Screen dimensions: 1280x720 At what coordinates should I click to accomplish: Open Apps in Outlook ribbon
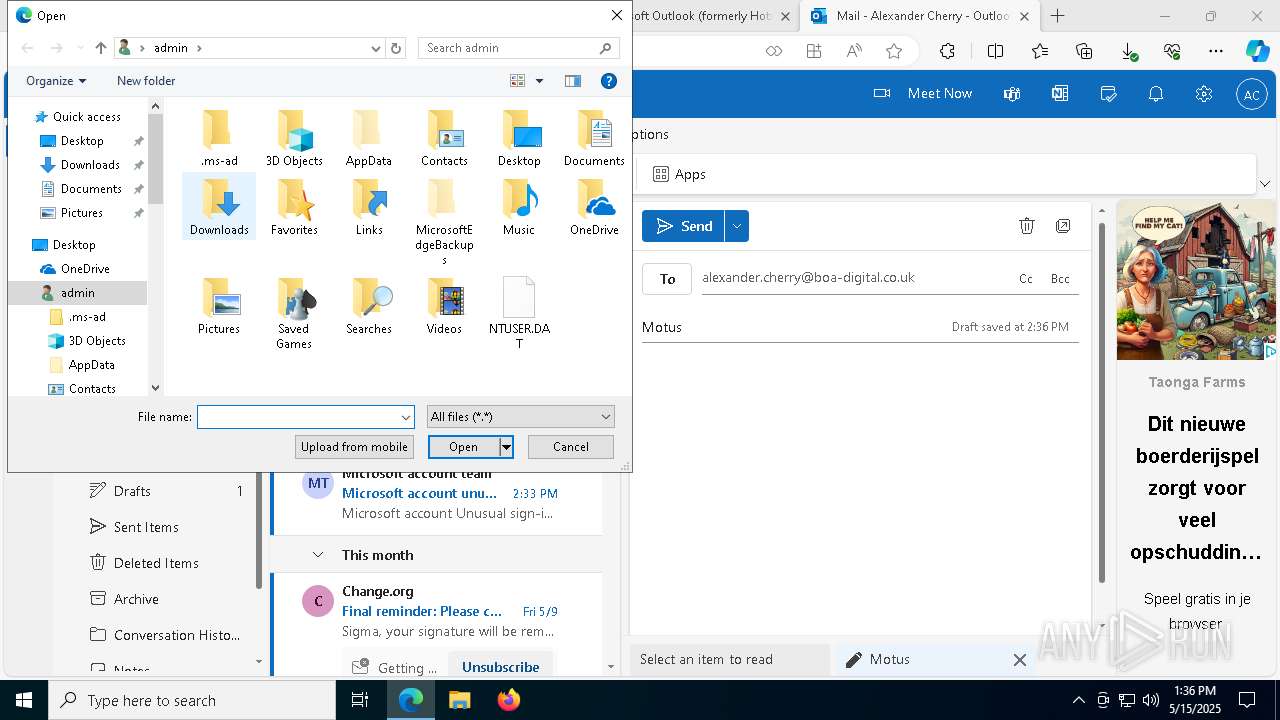click(679, 174)
